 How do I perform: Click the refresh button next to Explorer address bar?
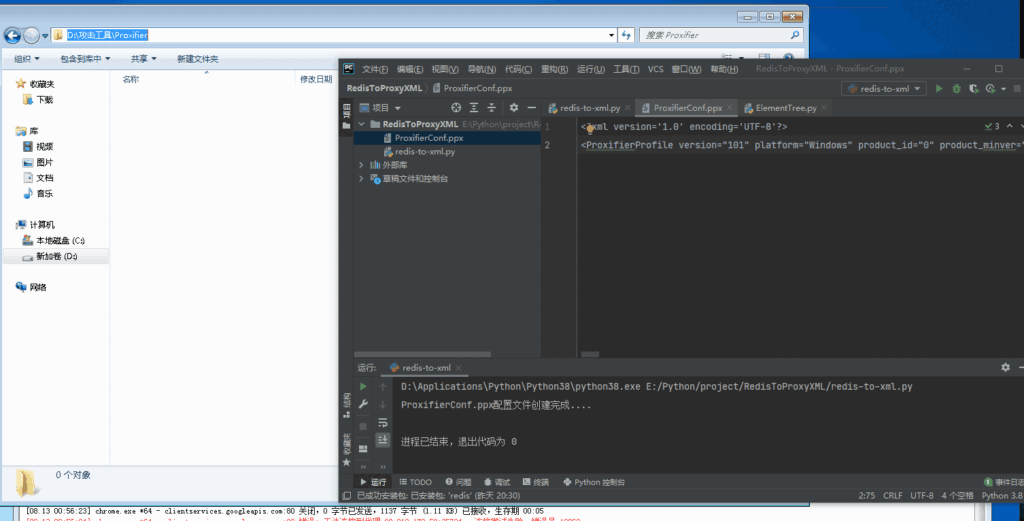626,35
